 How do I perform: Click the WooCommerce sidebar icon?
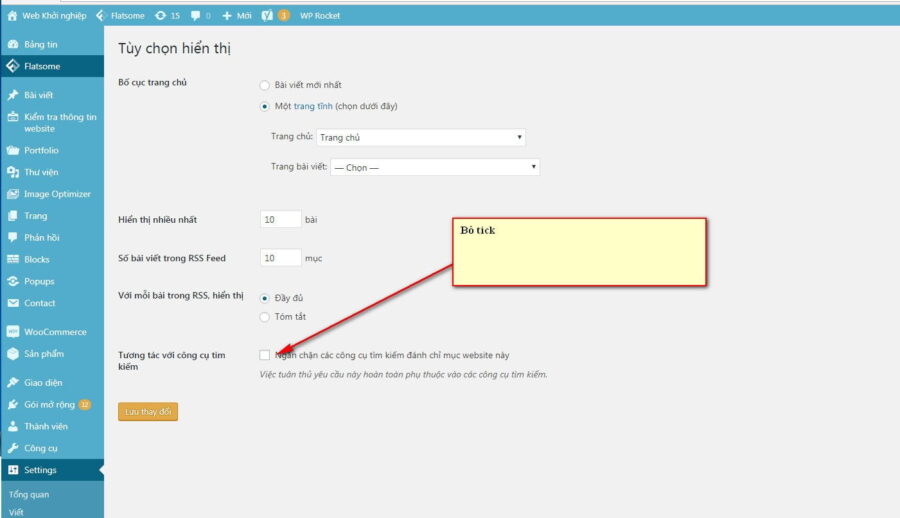click(13, 332)
